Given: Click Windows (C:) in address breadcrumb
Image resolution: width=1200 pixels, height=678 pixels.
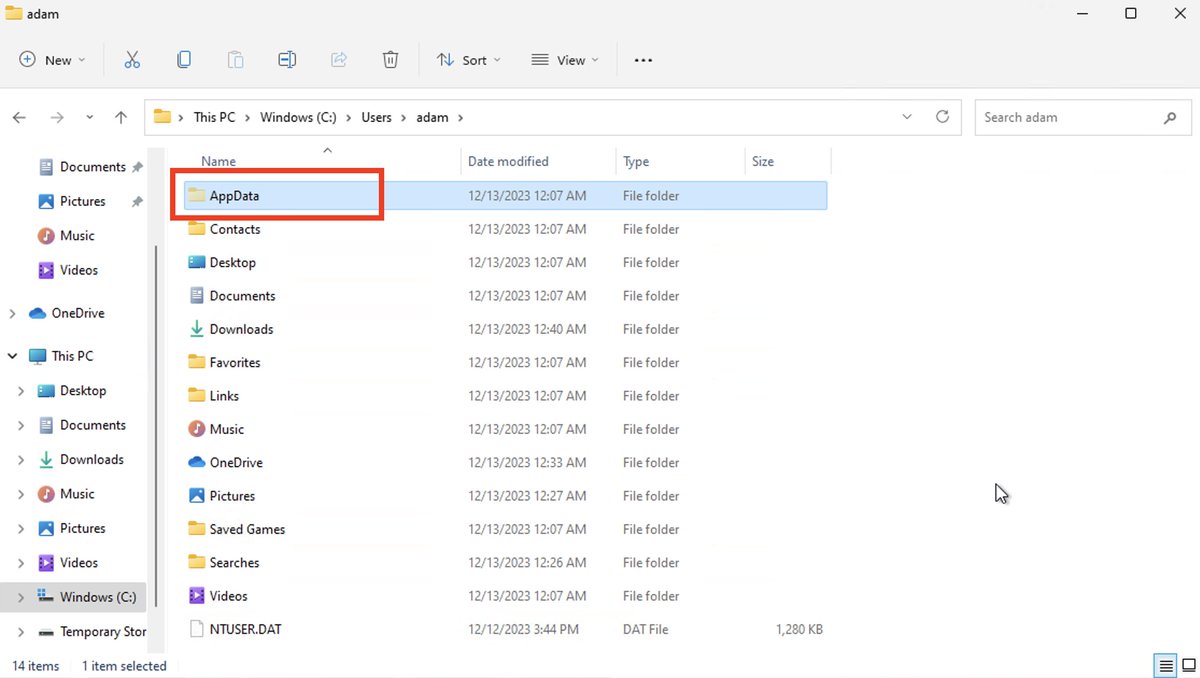Looking at the screenshot, I should (x=298, y=117).
